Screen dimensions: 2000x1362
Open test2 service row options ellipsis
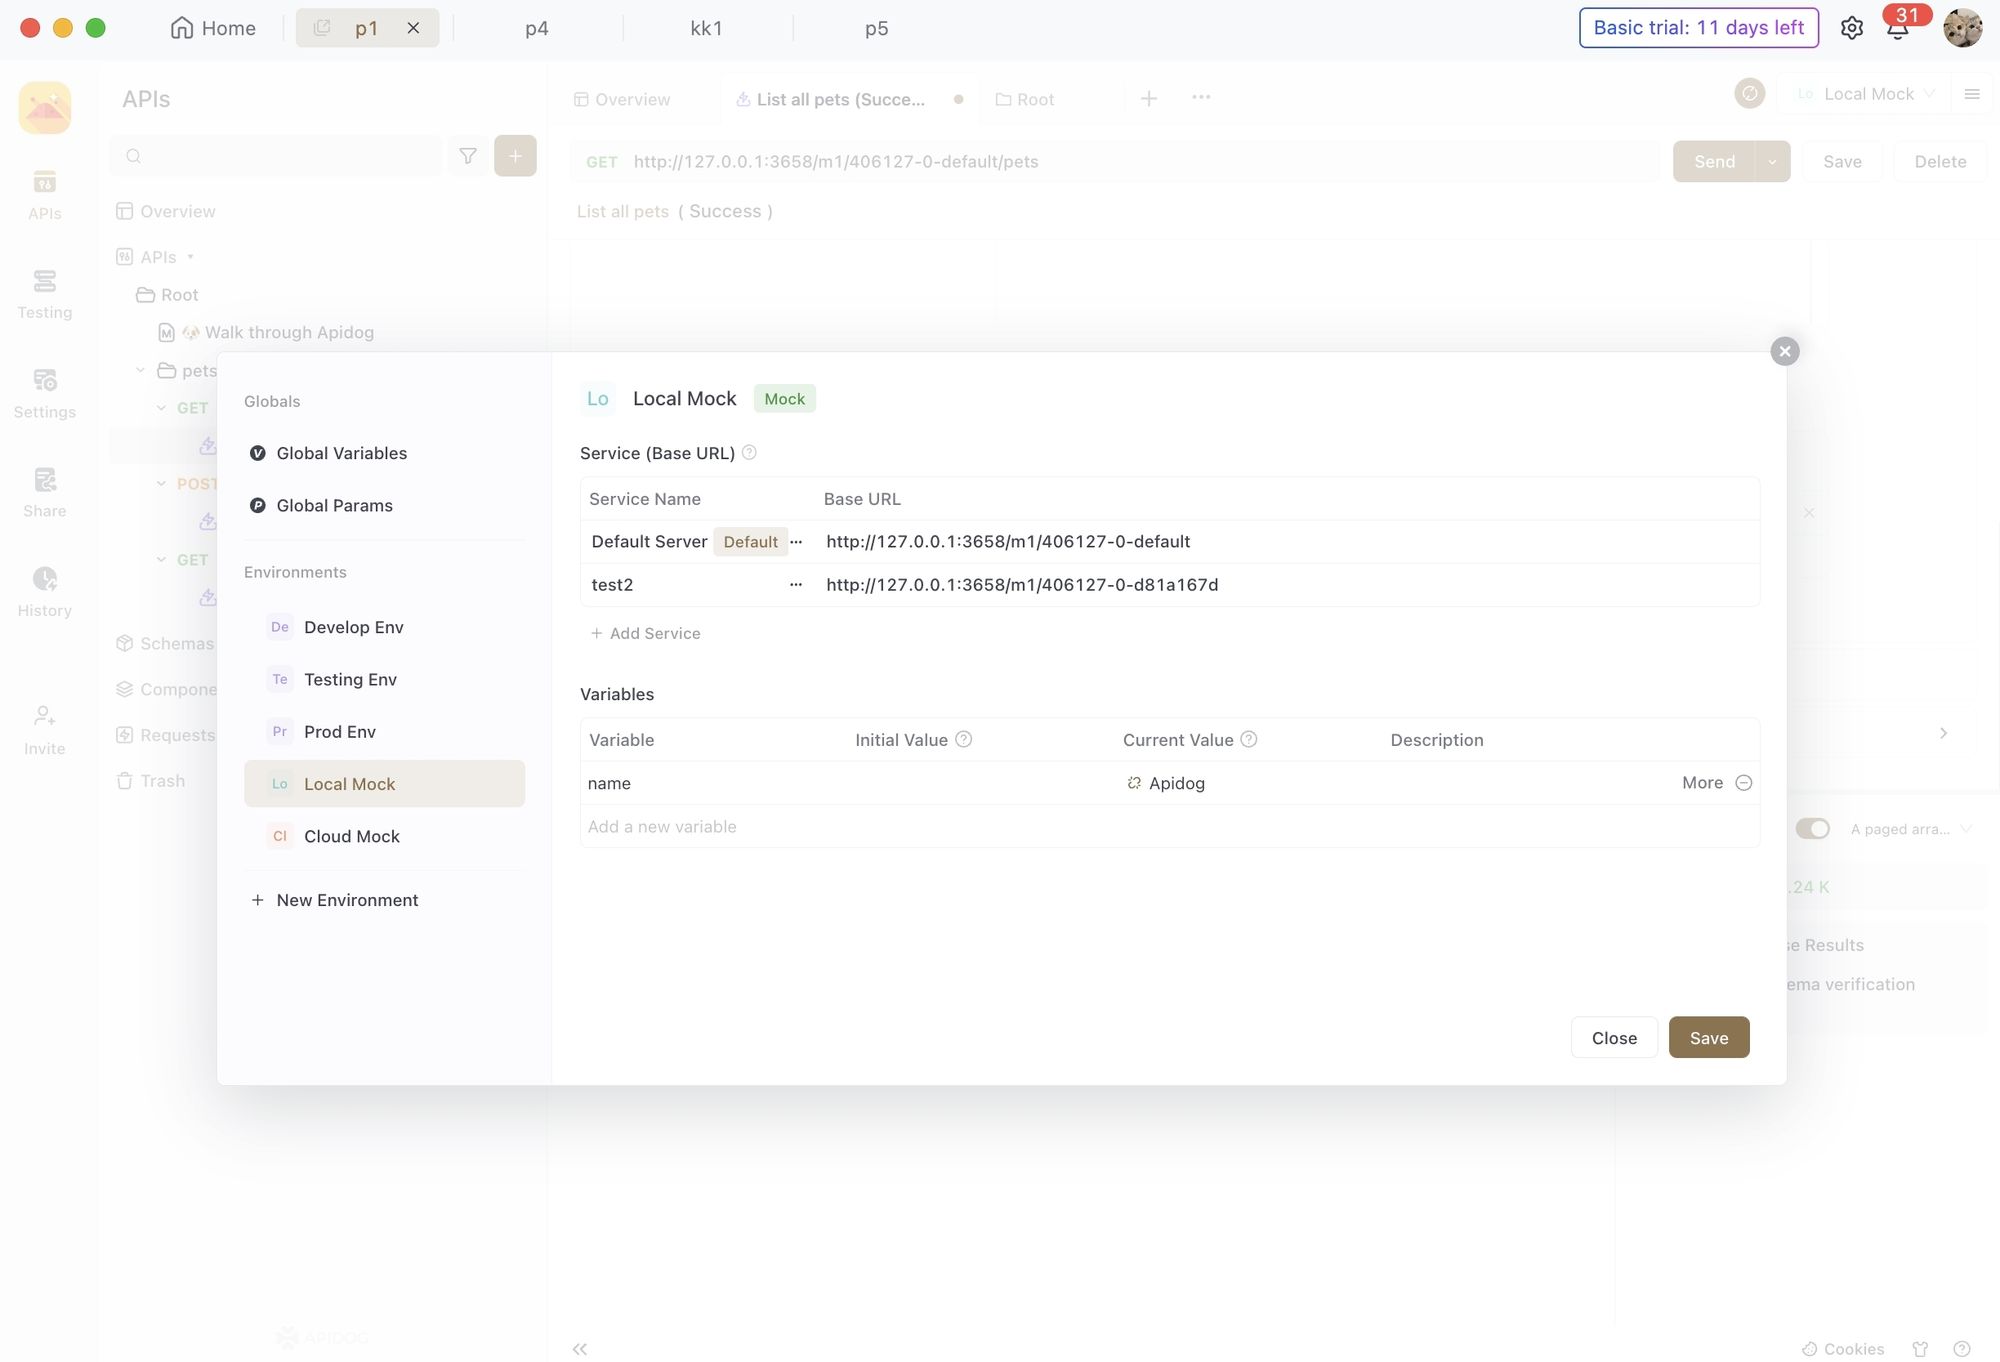[796, 585]
